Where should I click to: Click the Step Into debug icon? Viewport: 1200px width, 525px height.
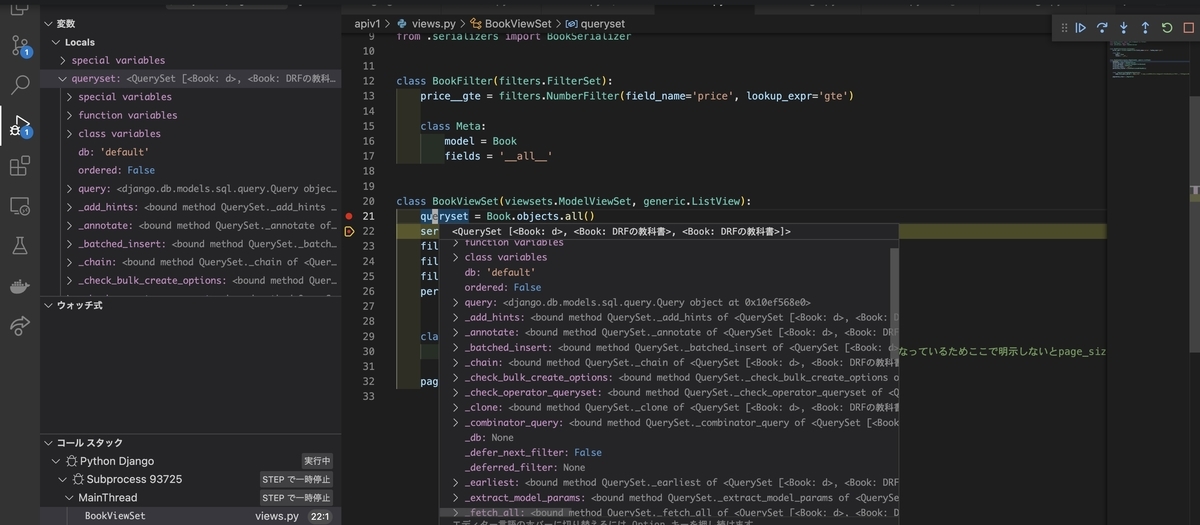(x=1124, y=28)
